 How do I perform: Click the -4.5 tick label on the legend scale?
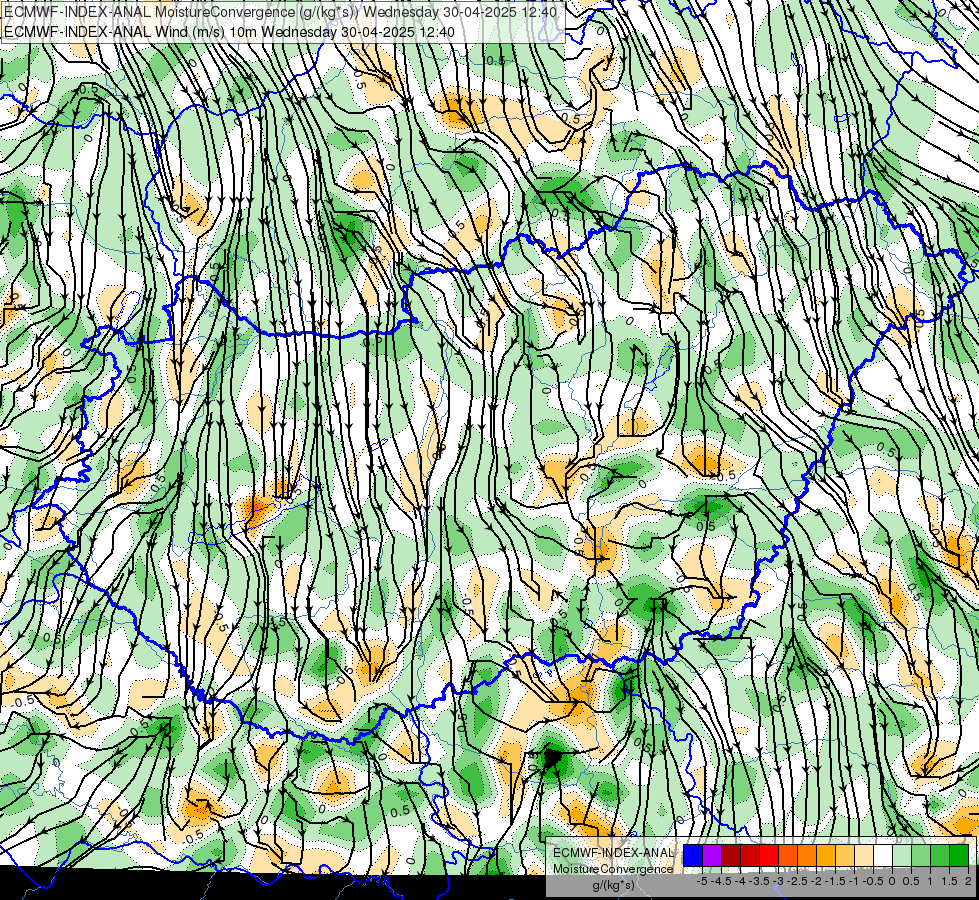722,881
